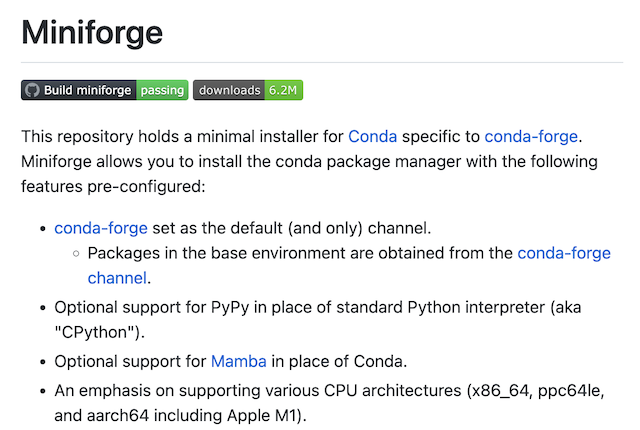Click the bullet before 'An emphasis on supporting'
The width and height of the screenshot is (640, 430).
[43, 392]
